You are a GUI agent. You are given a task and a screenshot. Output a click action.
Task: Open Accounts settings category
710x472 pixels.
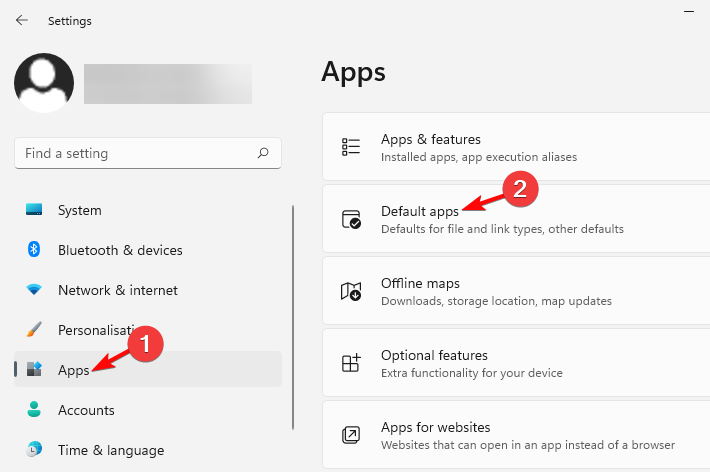tap(148, 409)
